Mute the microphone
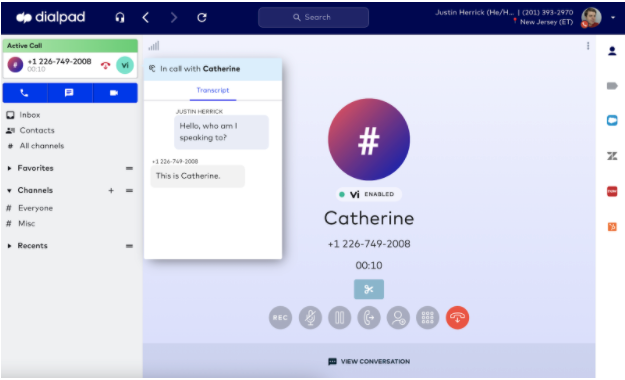625x380 pixels. (x=310, y=318)
